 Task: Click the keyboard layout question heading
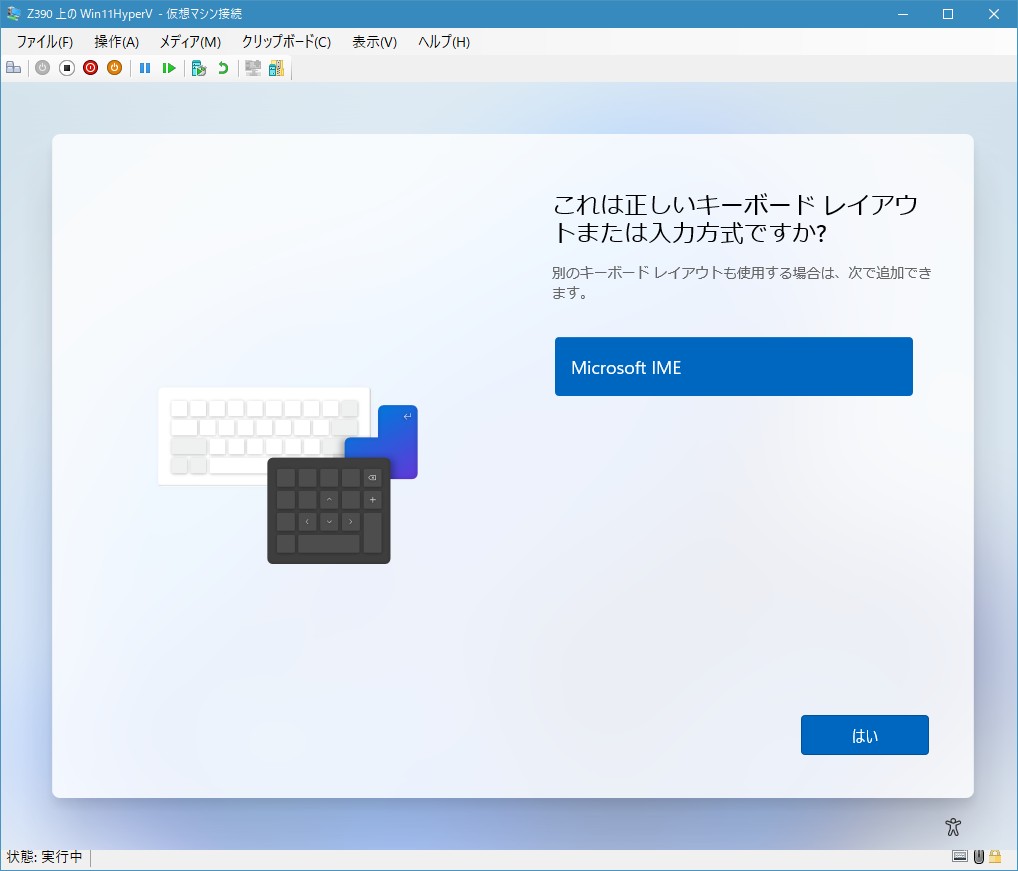tap(734, 218)
